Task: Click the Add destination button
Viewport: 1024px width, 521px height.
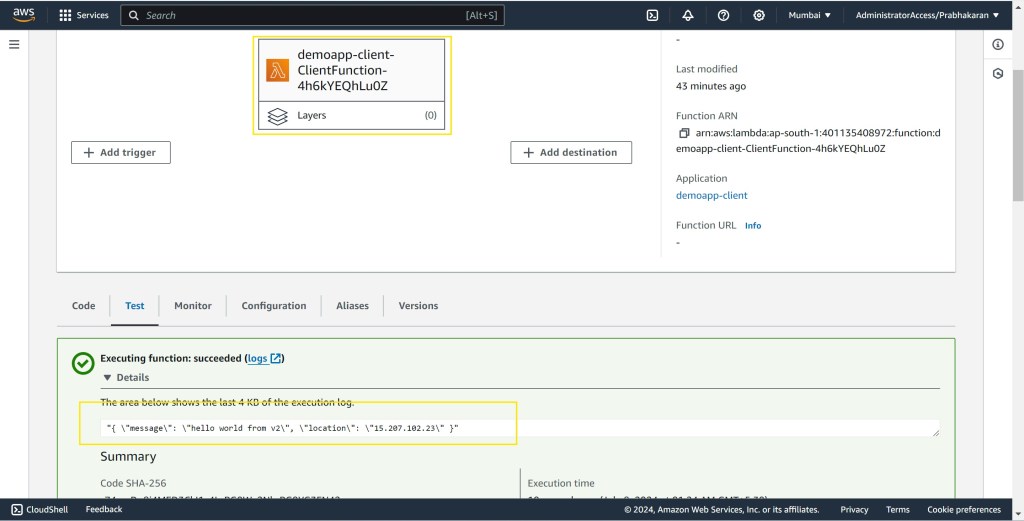Action: pos(571,152)
